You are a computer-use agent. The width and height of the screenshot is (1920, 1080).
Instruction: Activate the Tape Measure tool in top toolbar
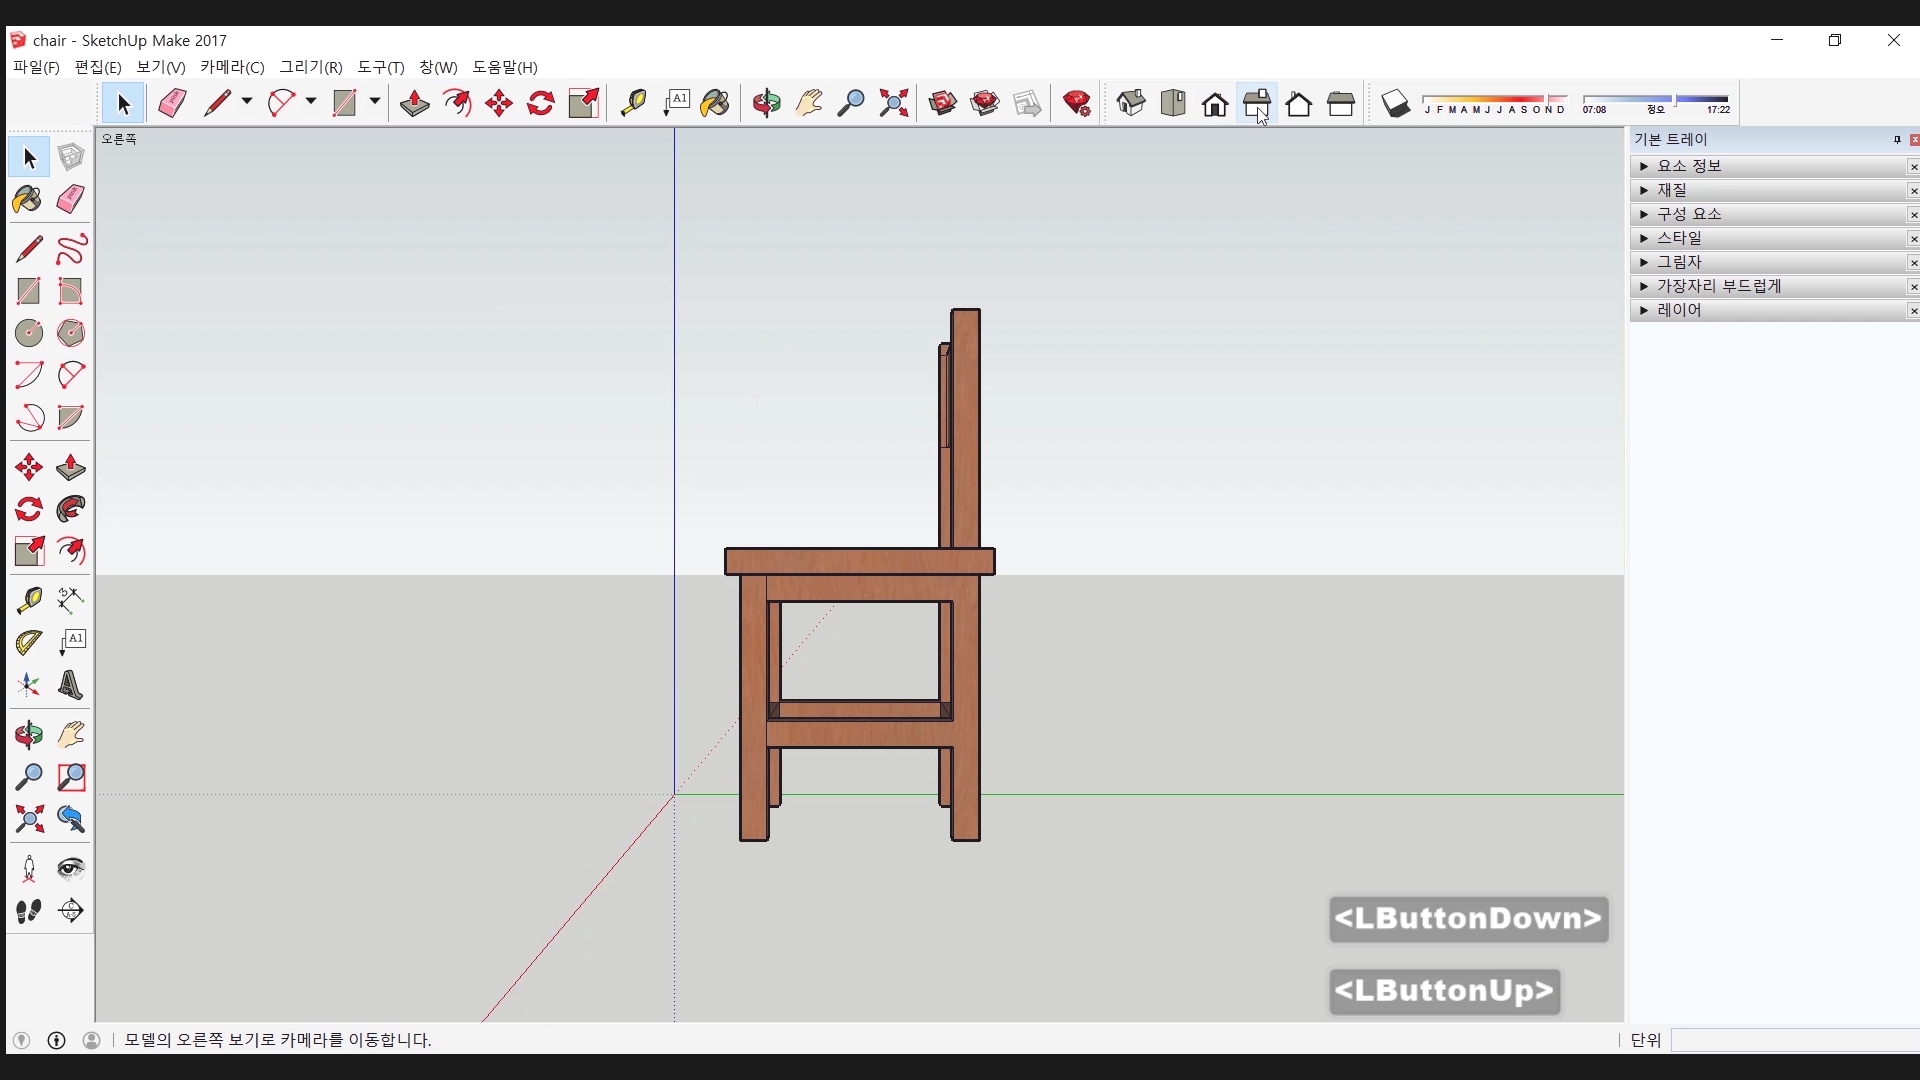pos(633,103)
